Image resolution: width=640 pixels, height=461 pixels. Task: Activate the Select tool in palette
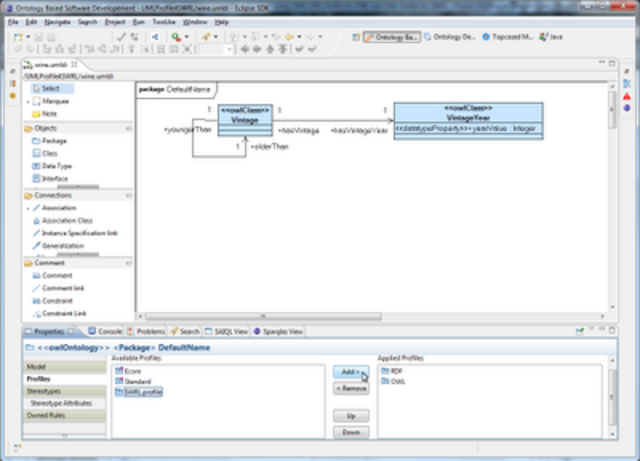coord(51,88)
